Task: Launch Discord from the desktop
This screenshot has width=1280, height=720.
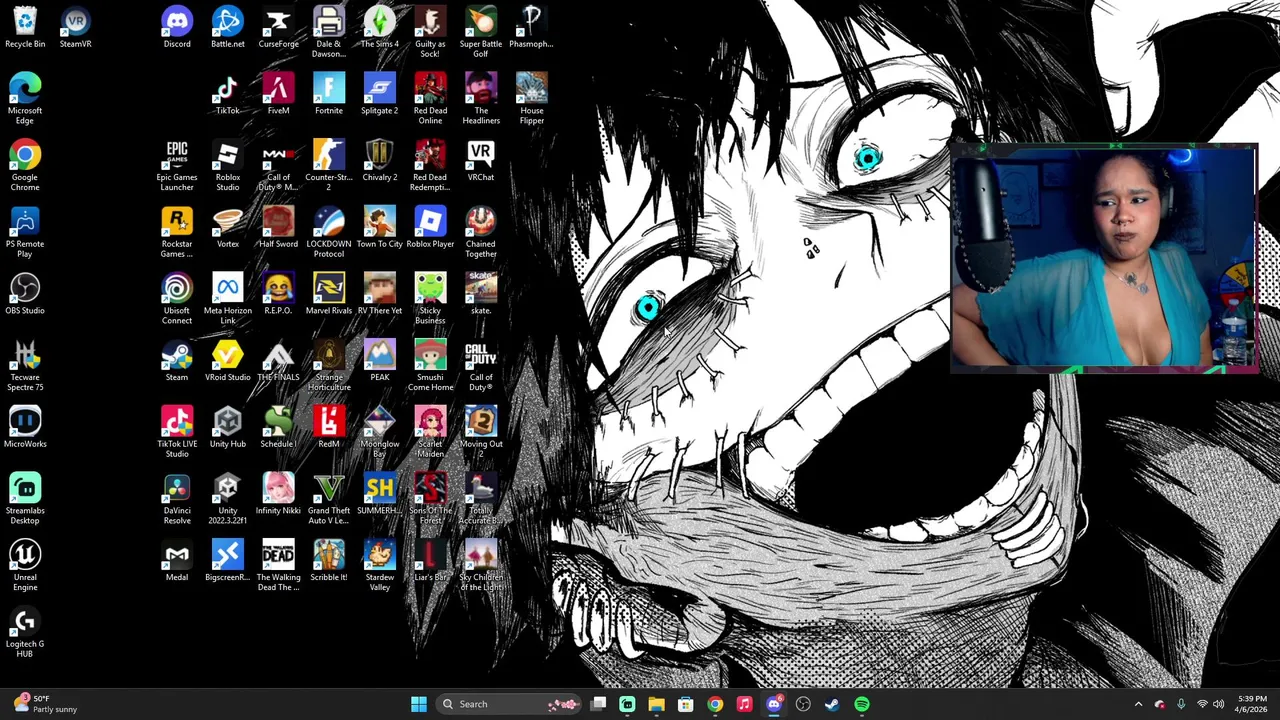Action: point(177,27)
